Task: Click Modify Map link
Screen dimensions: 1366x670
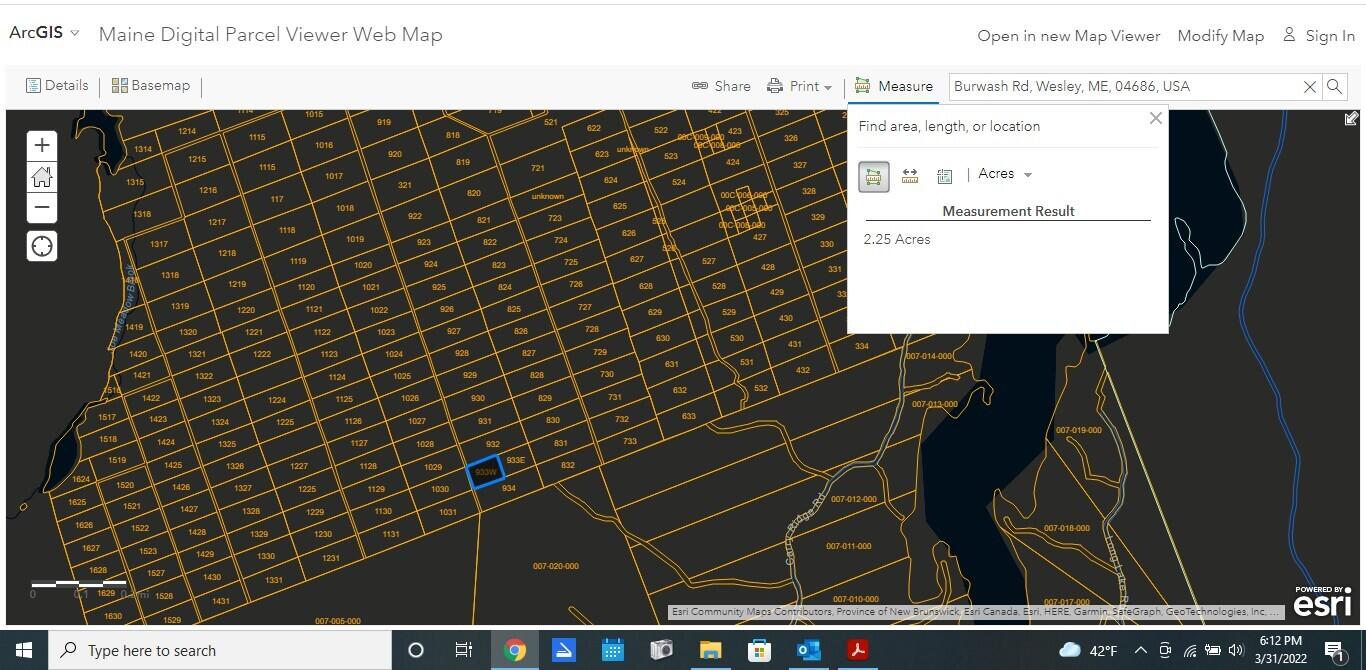Action: [1221, 36]
